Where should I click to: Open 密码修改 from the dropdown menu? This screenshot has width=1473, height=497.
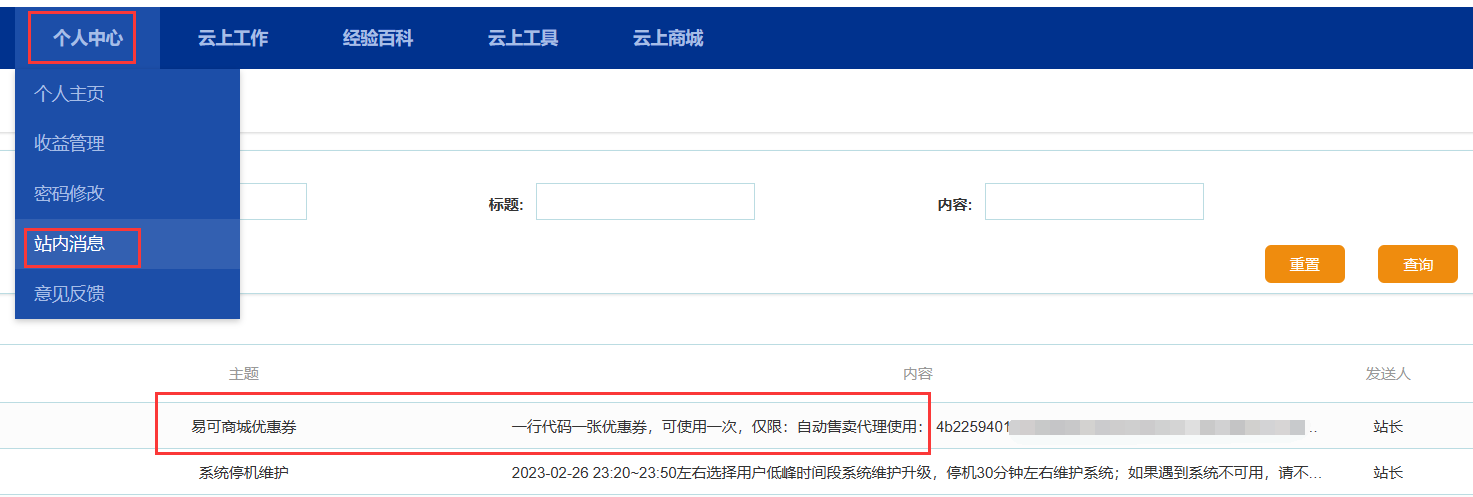point(69,194)
